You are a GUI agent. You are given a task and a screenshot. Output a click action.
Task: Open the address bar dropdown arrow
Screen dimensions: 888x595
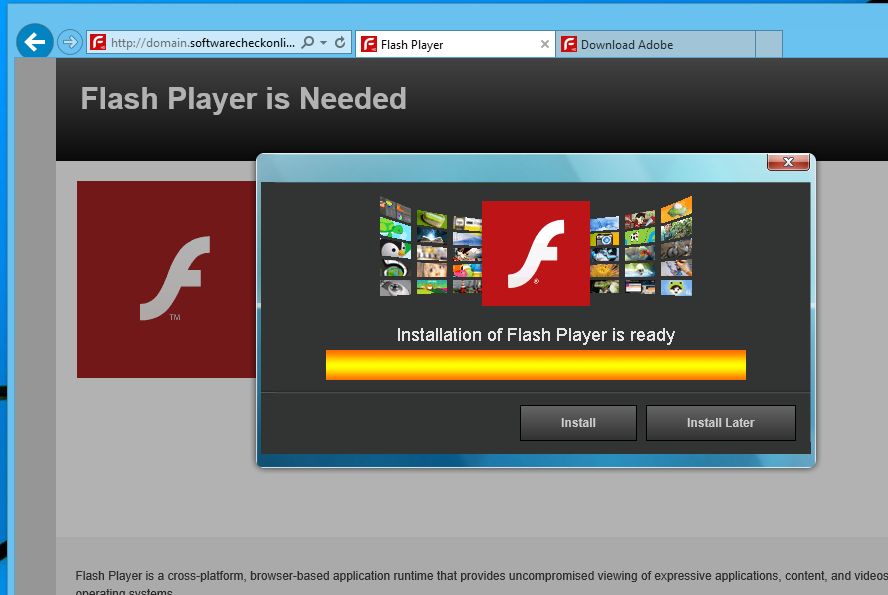click(323, 43)
